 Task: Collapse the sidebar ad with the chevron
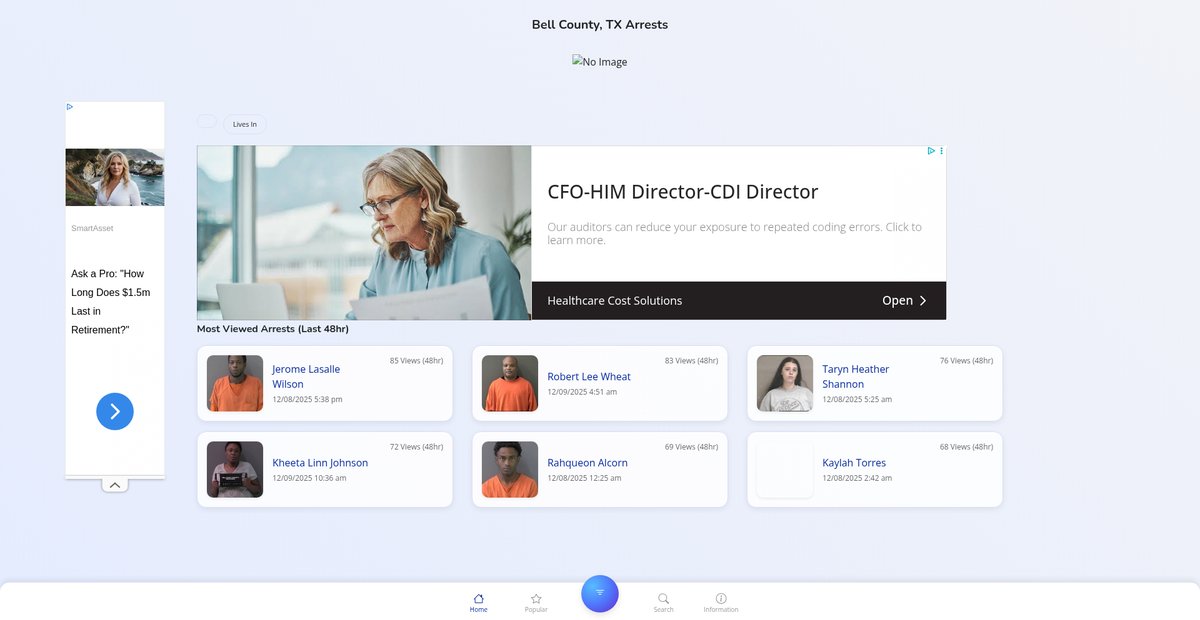(115, 485)
